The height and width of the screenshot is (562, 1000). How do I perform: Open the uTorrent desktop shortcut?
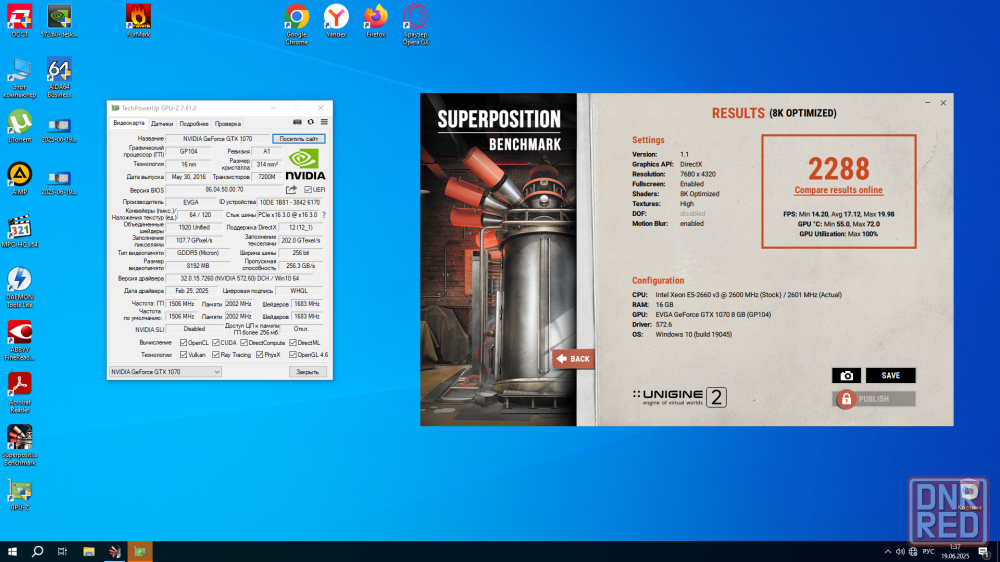(20, 126)
